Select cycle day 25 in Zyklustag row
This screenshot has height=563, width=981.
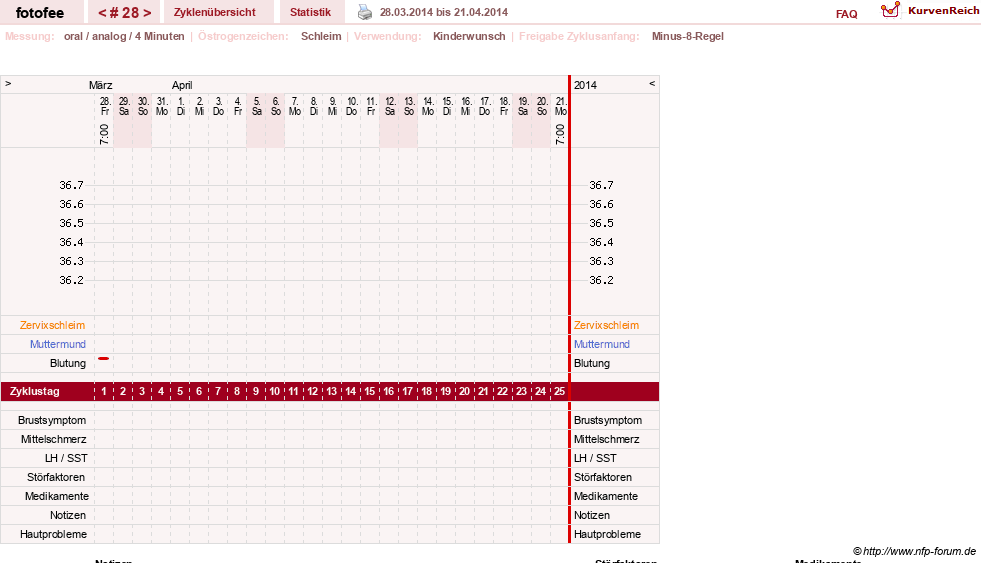pyautogui.click(x=559, y=392)
